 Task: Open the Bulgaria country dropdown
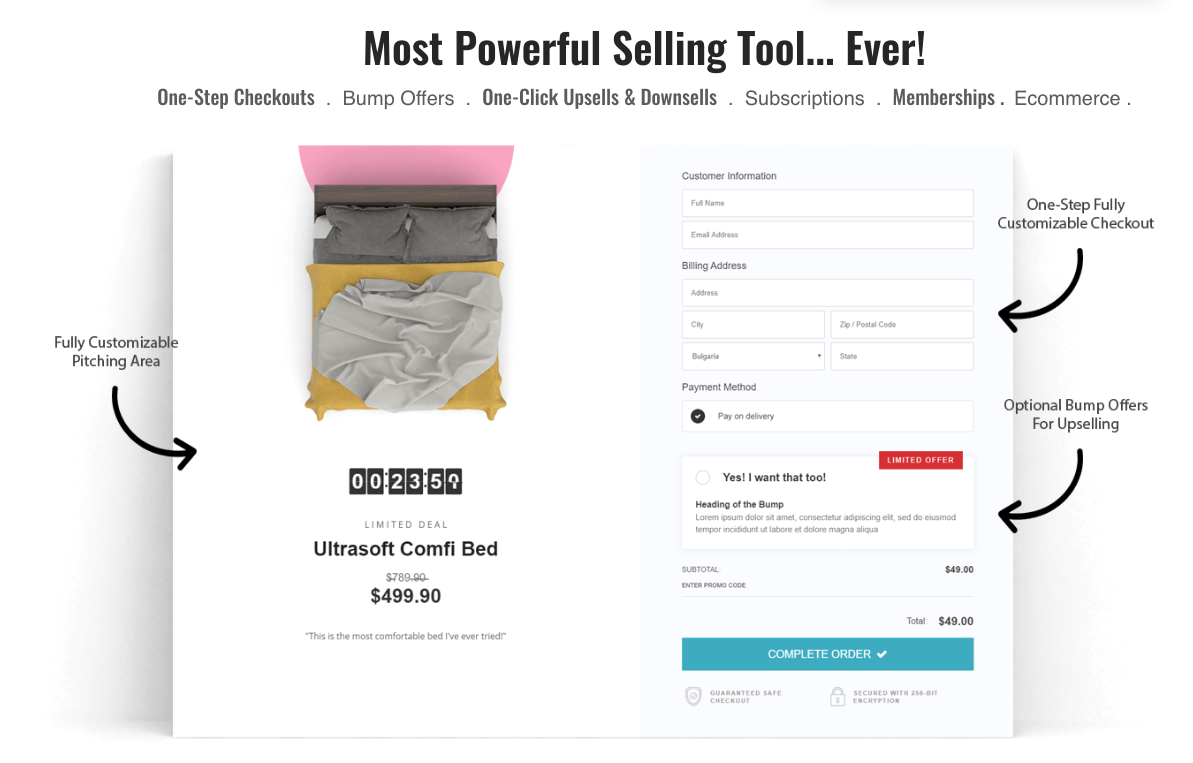753,356
